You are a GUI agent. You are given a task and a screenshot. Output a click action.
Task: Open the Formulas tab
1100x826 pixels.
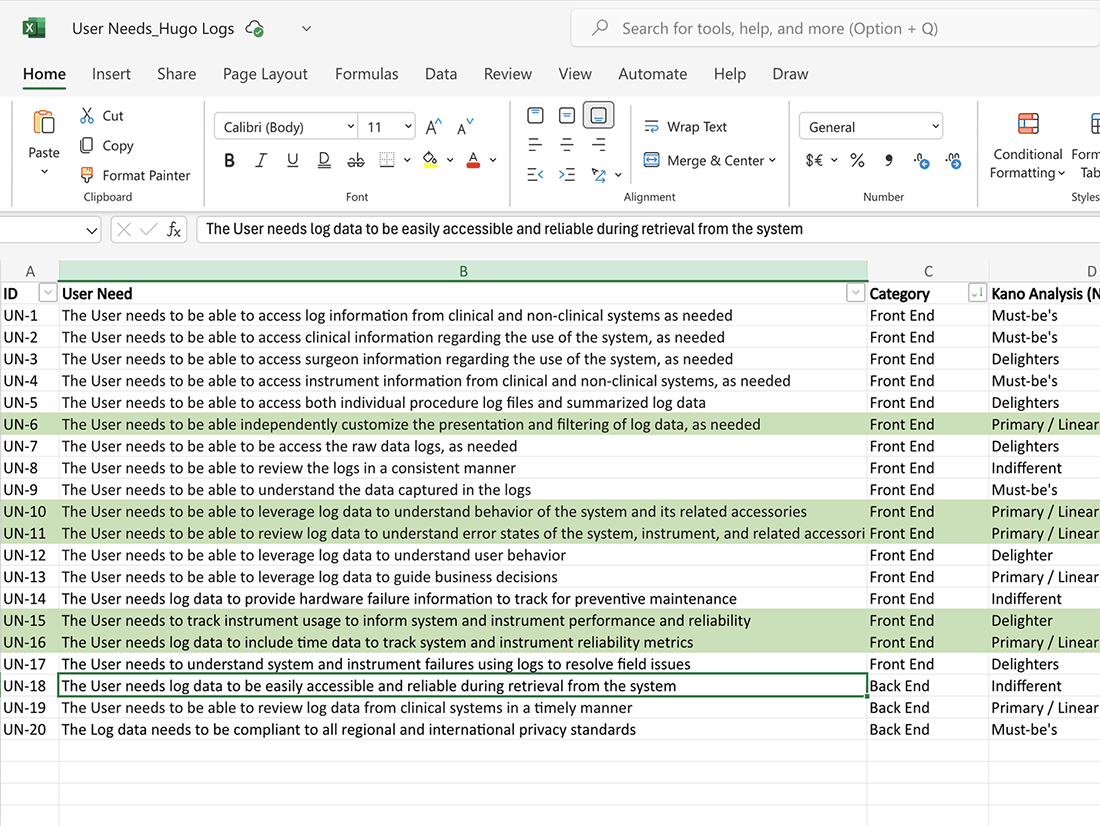click(x=366, y=74)
